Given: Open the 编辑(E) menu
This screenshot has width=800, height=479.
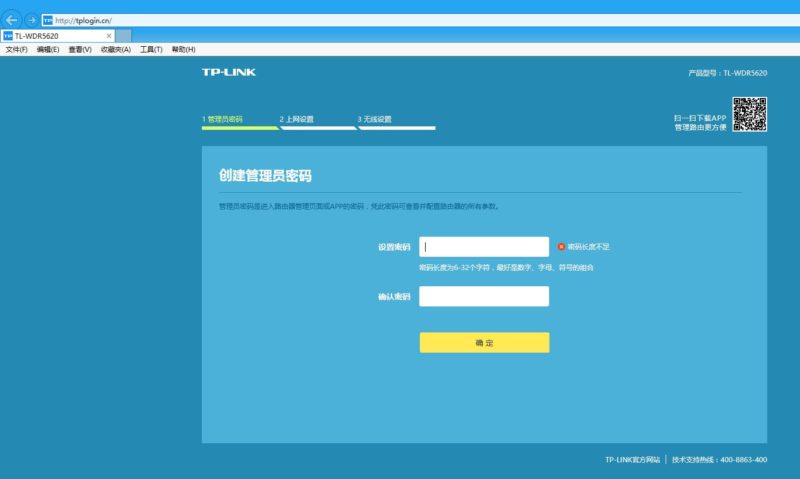Looking at the screenshot, I should click(x=48, y=49).
